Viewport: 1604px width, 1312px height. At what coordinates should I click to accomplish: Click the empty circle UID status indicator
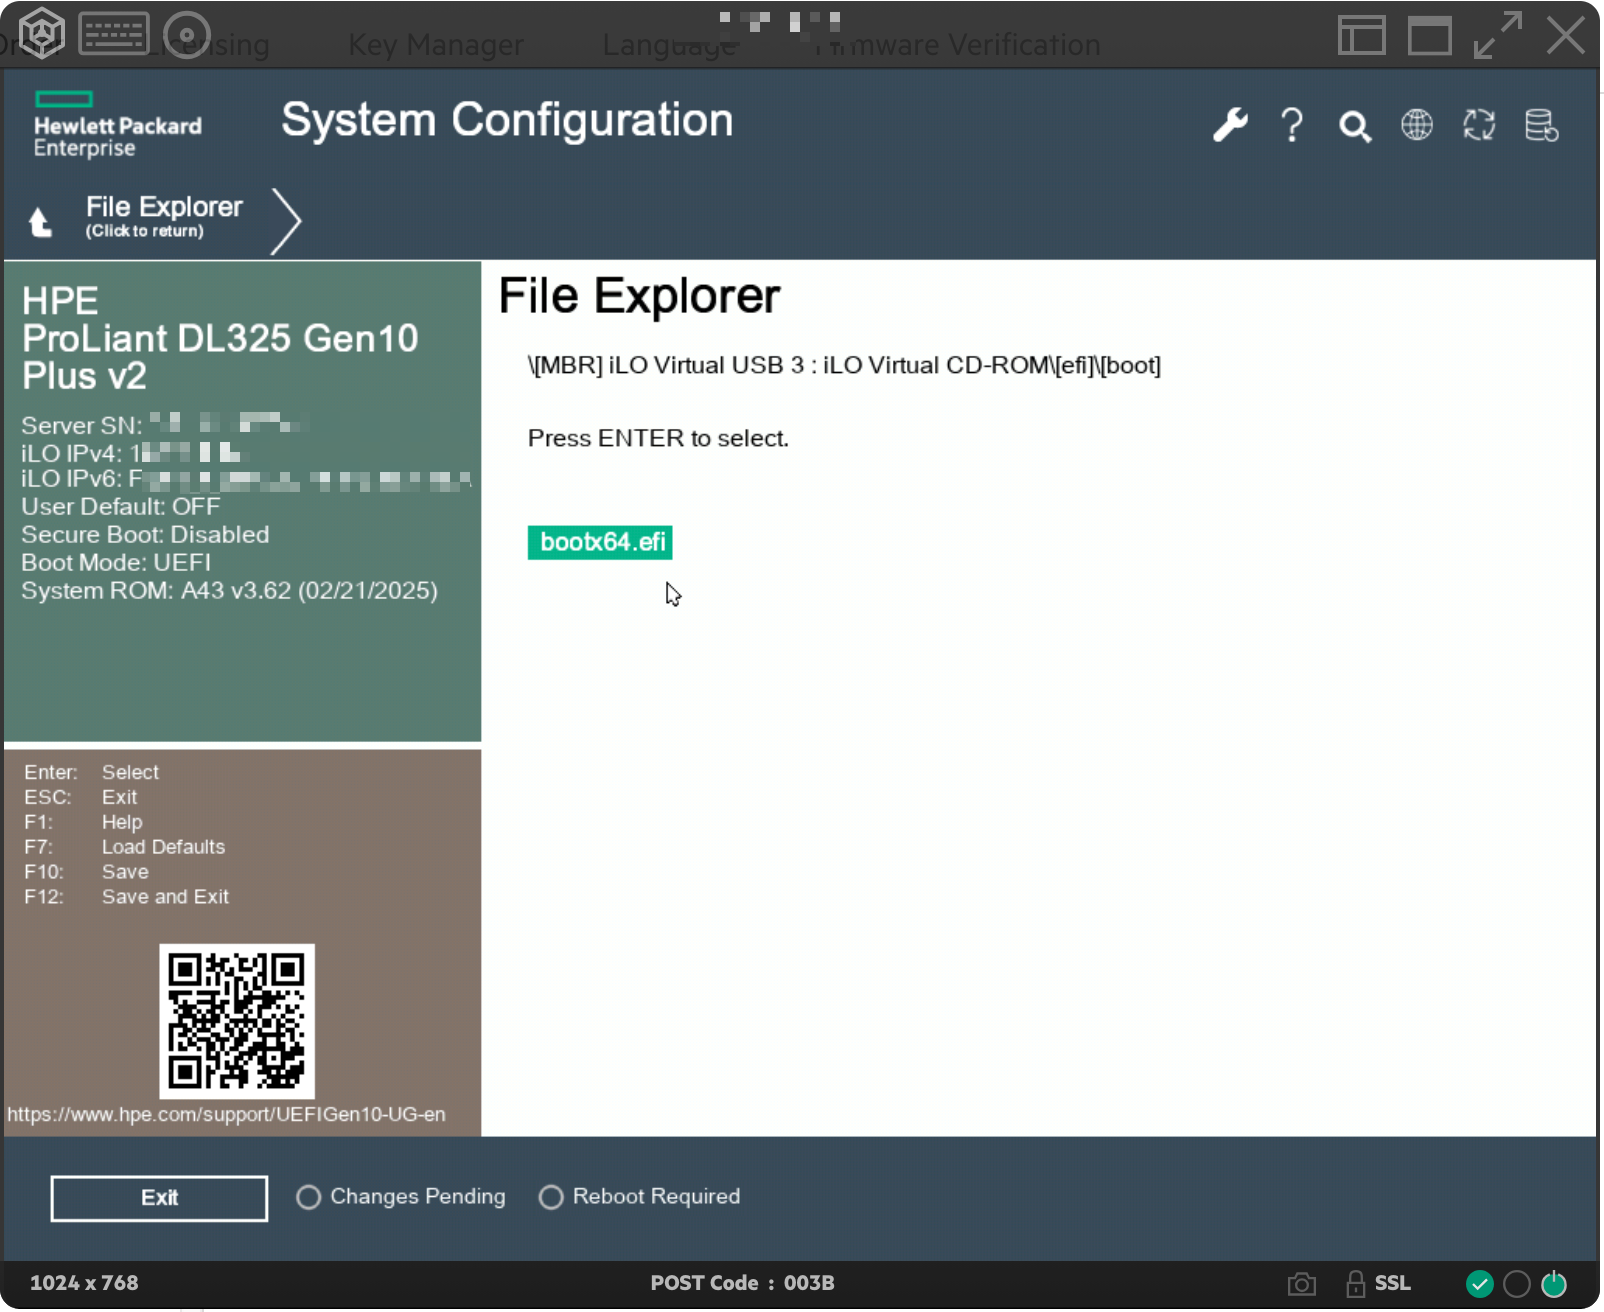(x=1516, y=1283)
